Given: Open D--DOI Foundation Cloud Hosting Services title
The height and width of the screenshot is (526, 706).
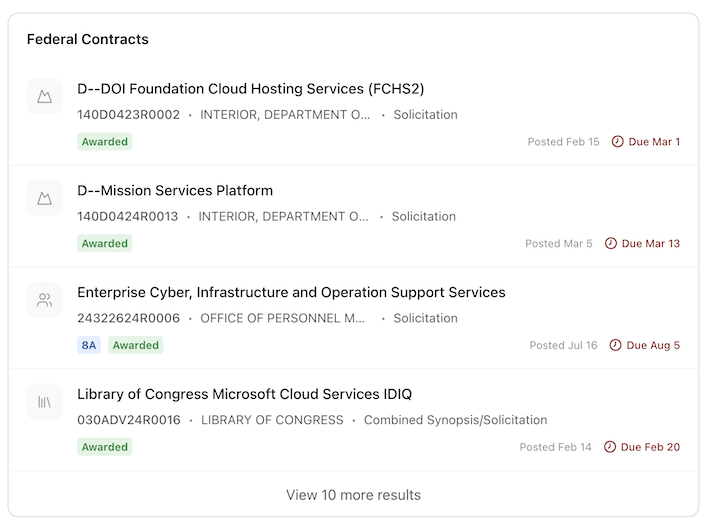Looking at the screenshot, I should (x=251, y=89).
